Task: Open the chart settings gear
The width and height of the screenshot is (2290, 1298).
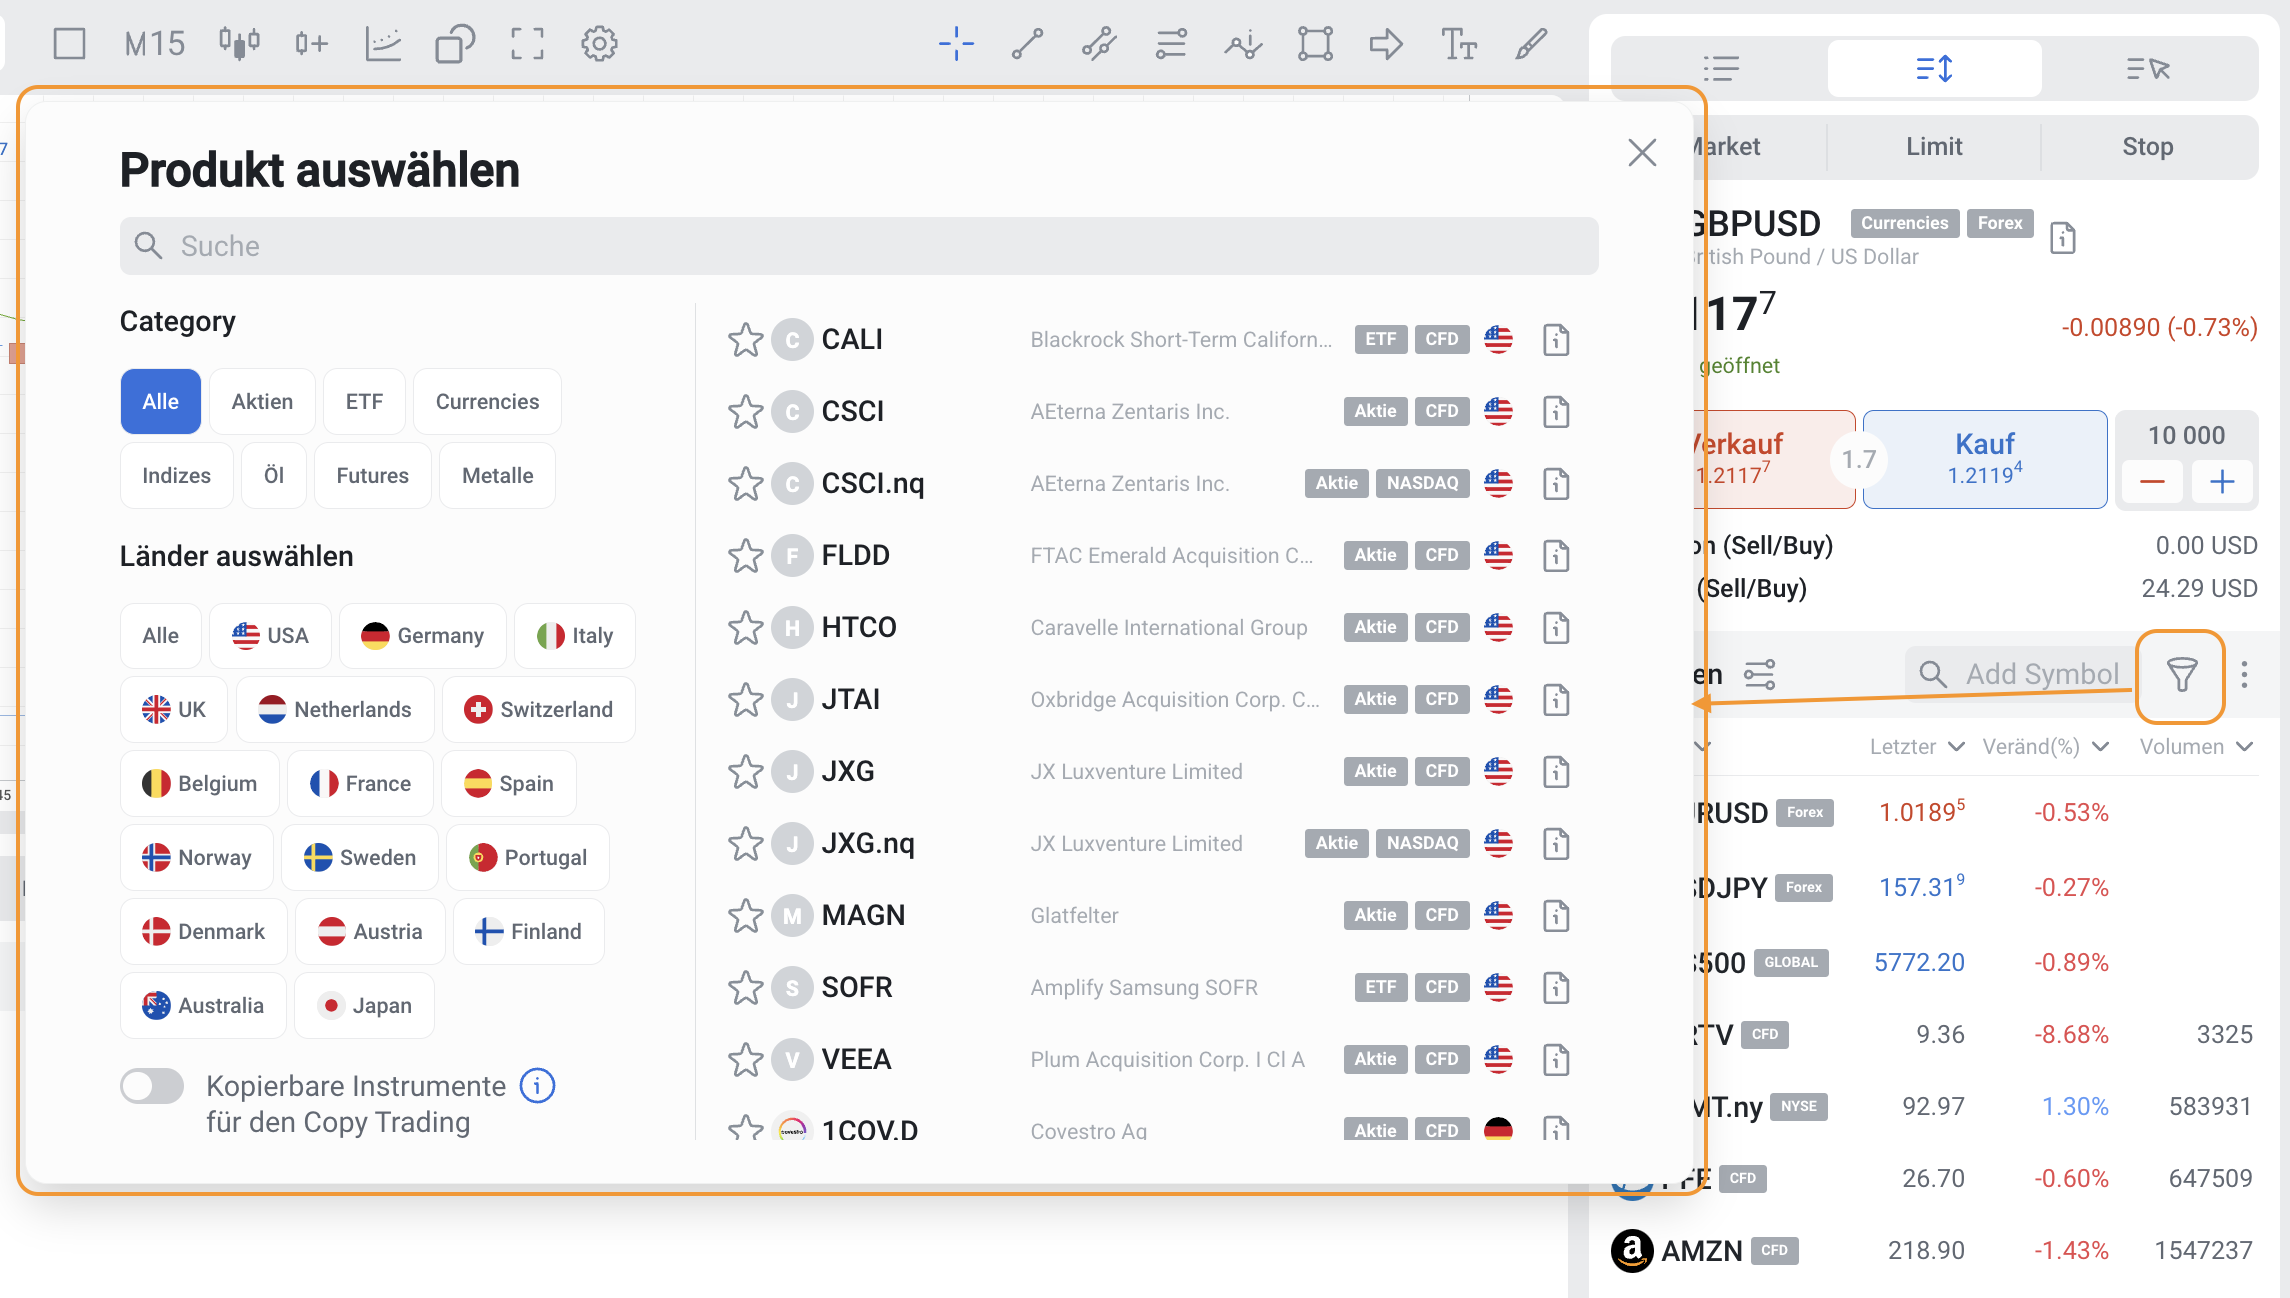Action: coord(599,44)
